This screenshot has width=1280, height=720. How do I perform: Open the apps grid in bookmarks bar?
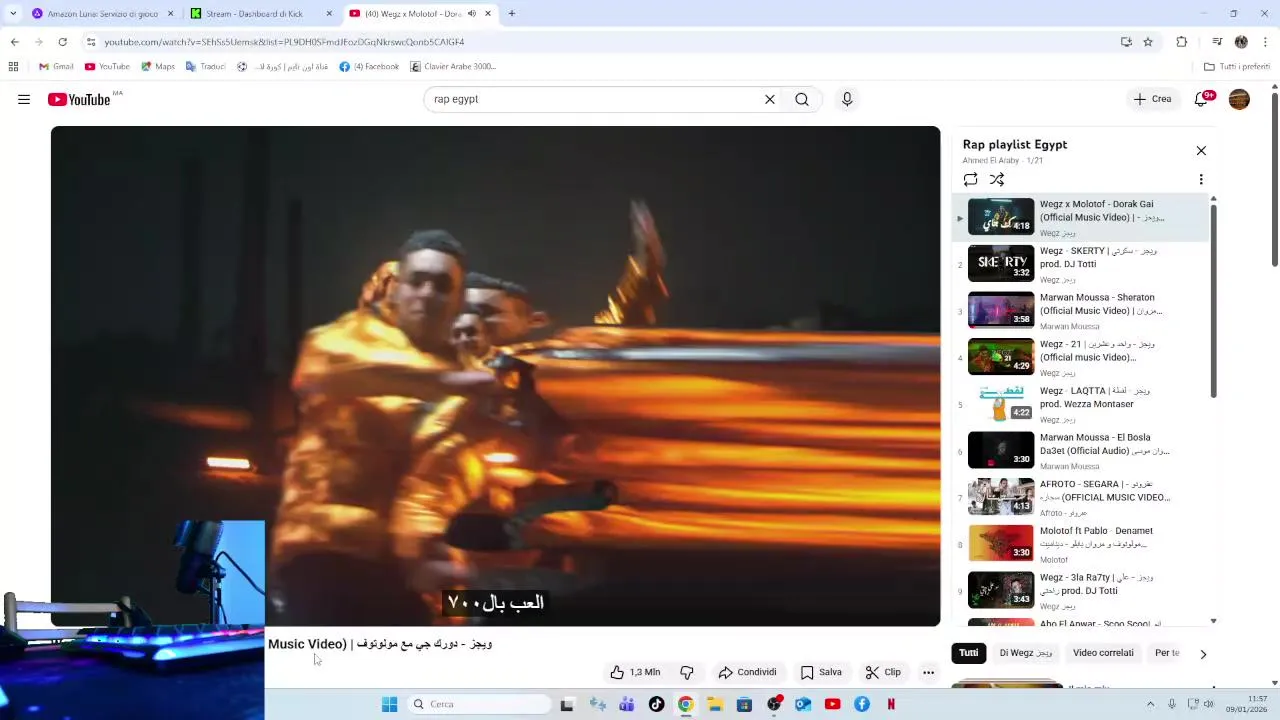tap(13, 67)
